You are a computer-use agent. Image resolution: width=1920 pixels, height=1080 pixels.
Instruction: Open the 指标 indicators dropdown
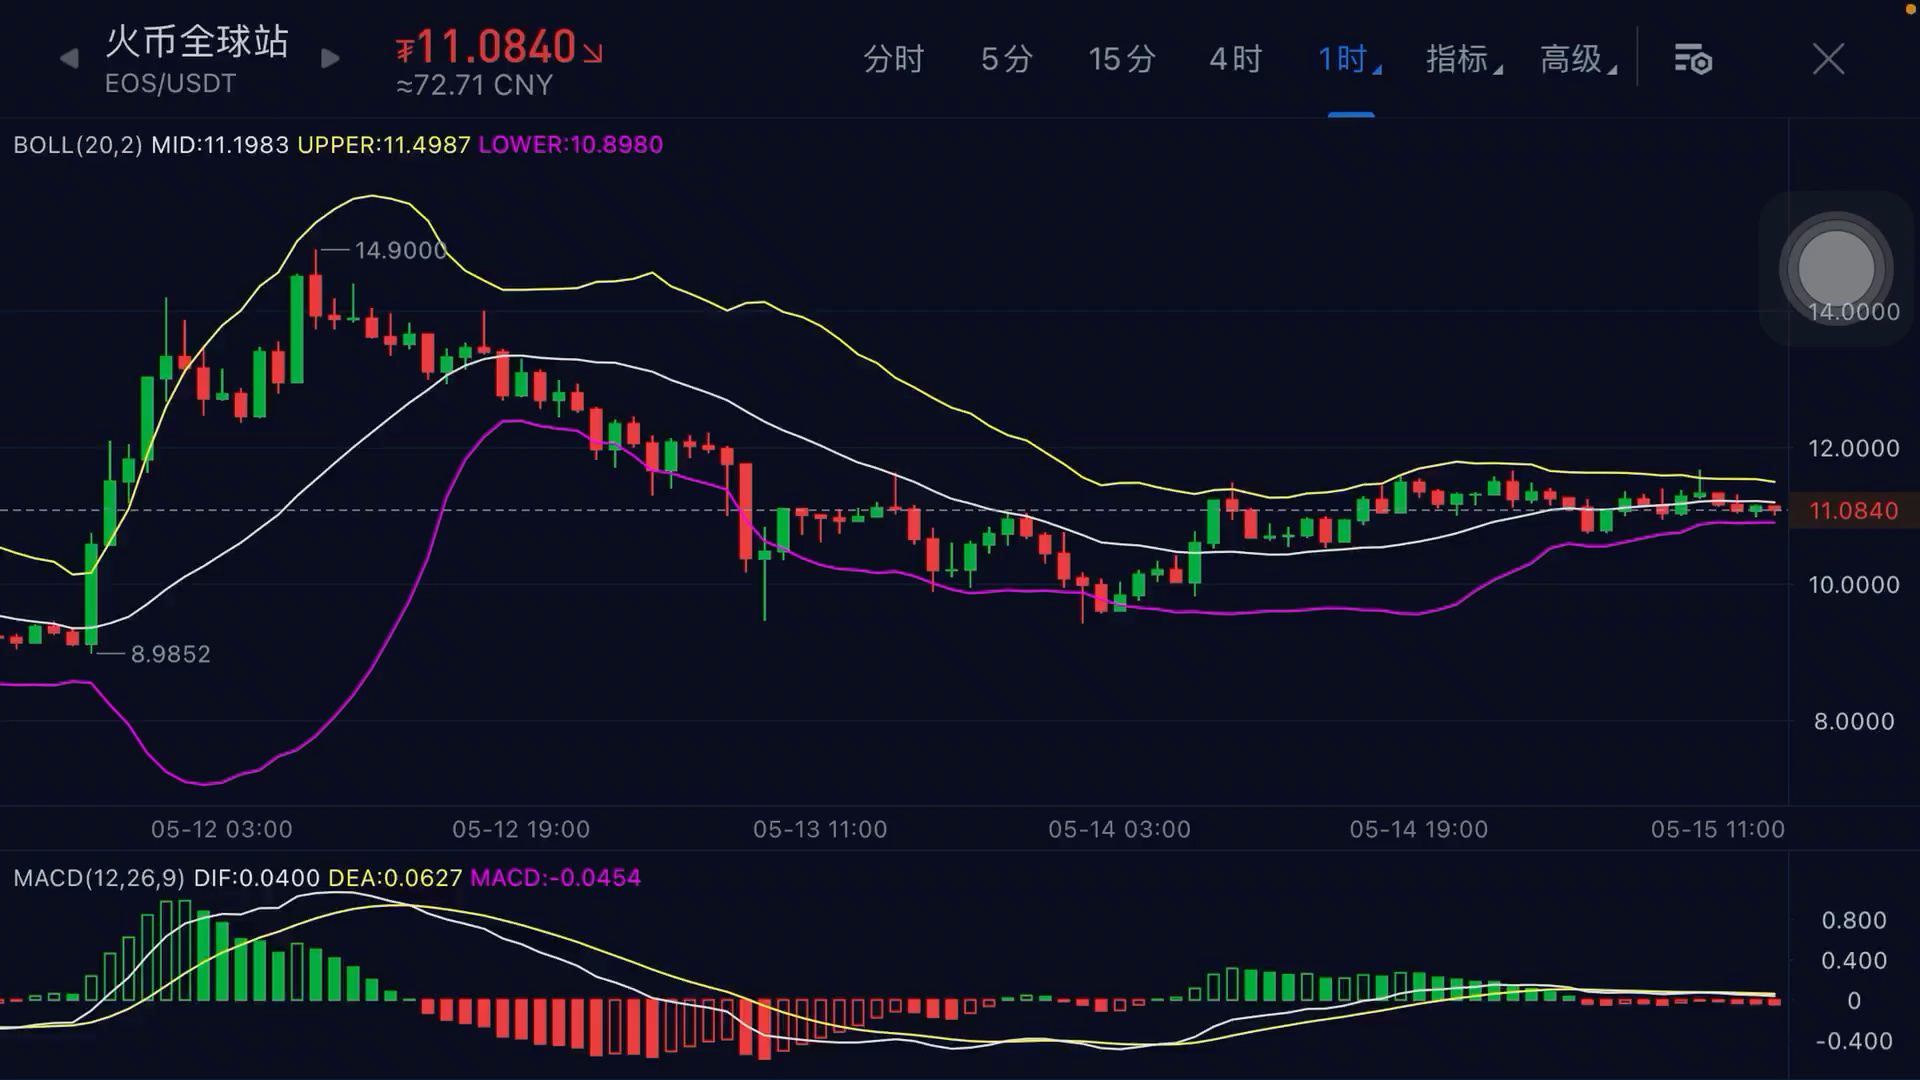coord(1463,59)
